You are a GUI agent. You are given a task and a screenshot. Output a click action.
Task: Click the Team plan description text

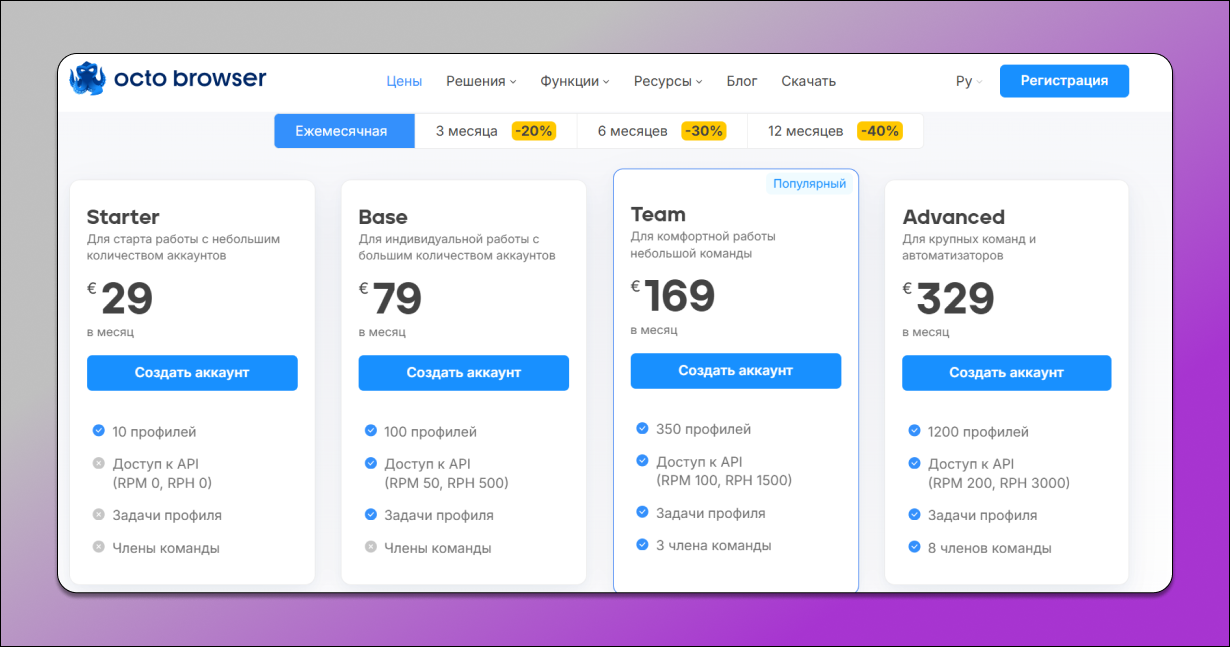[703, 245]
